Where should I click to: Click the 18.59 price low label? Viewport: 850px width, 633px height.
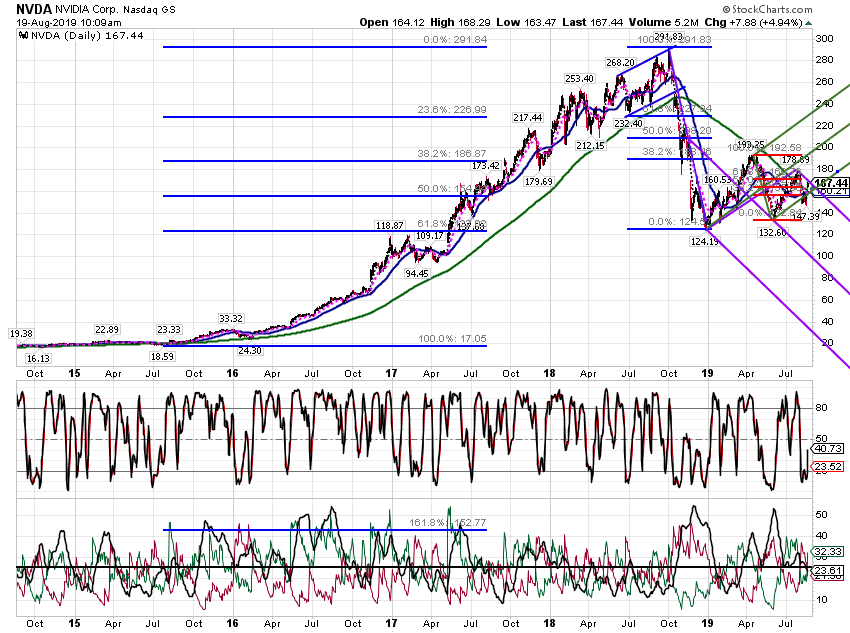point(162,357)
